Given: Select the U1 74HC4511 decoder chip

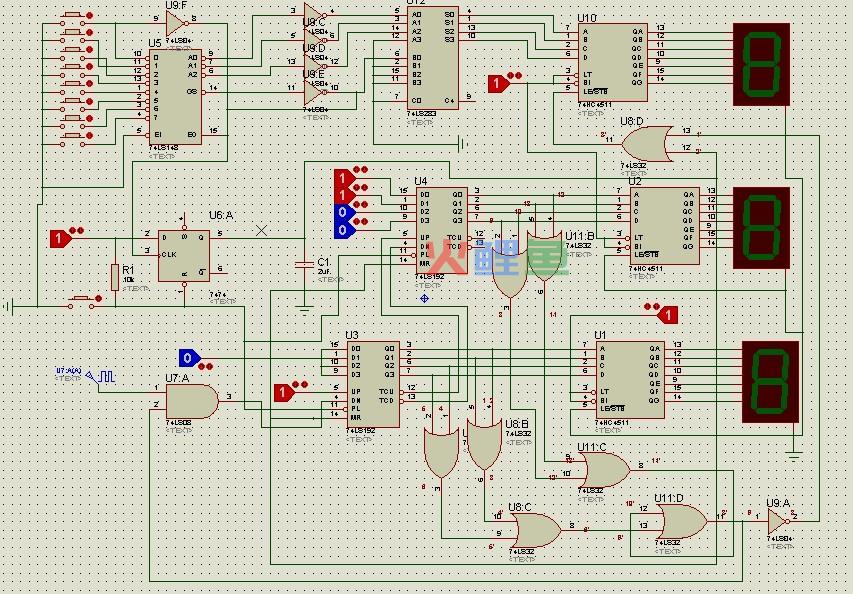Looking at the screenshot, I should [x=630, y=379].
